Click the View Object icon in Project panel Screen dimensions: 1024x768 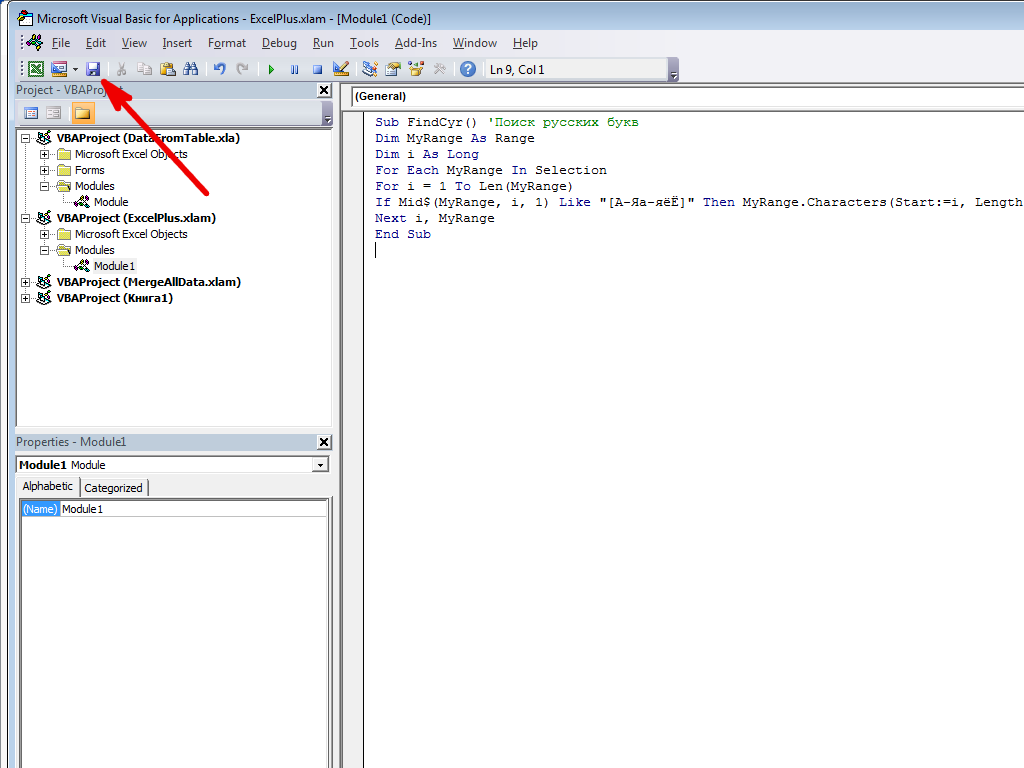click(54, 114)
